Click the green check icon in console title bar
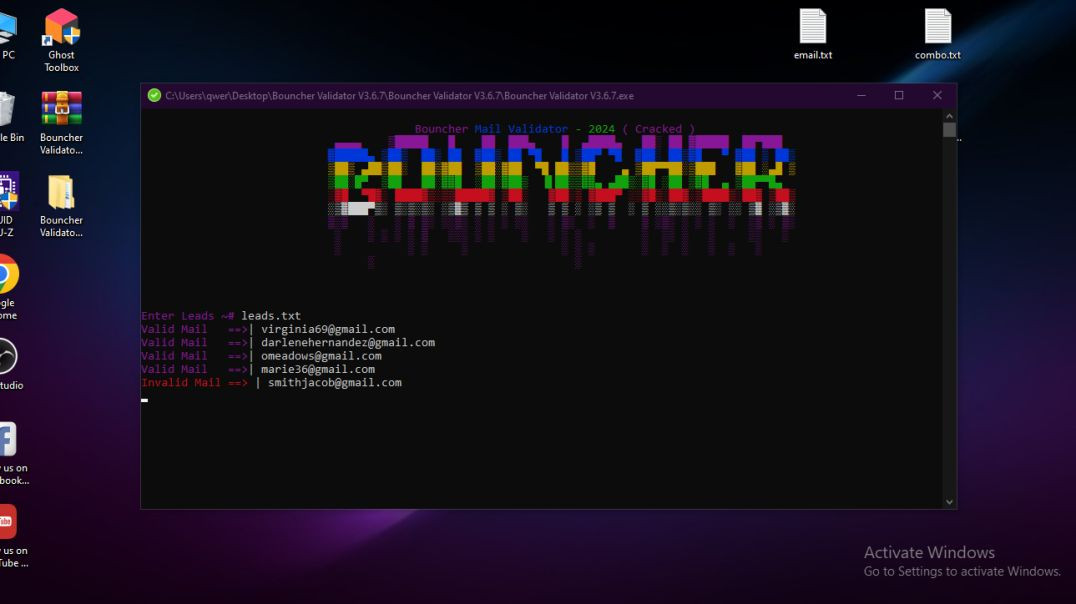Screen dimensions: 1076x604 [x=154, y=95]
